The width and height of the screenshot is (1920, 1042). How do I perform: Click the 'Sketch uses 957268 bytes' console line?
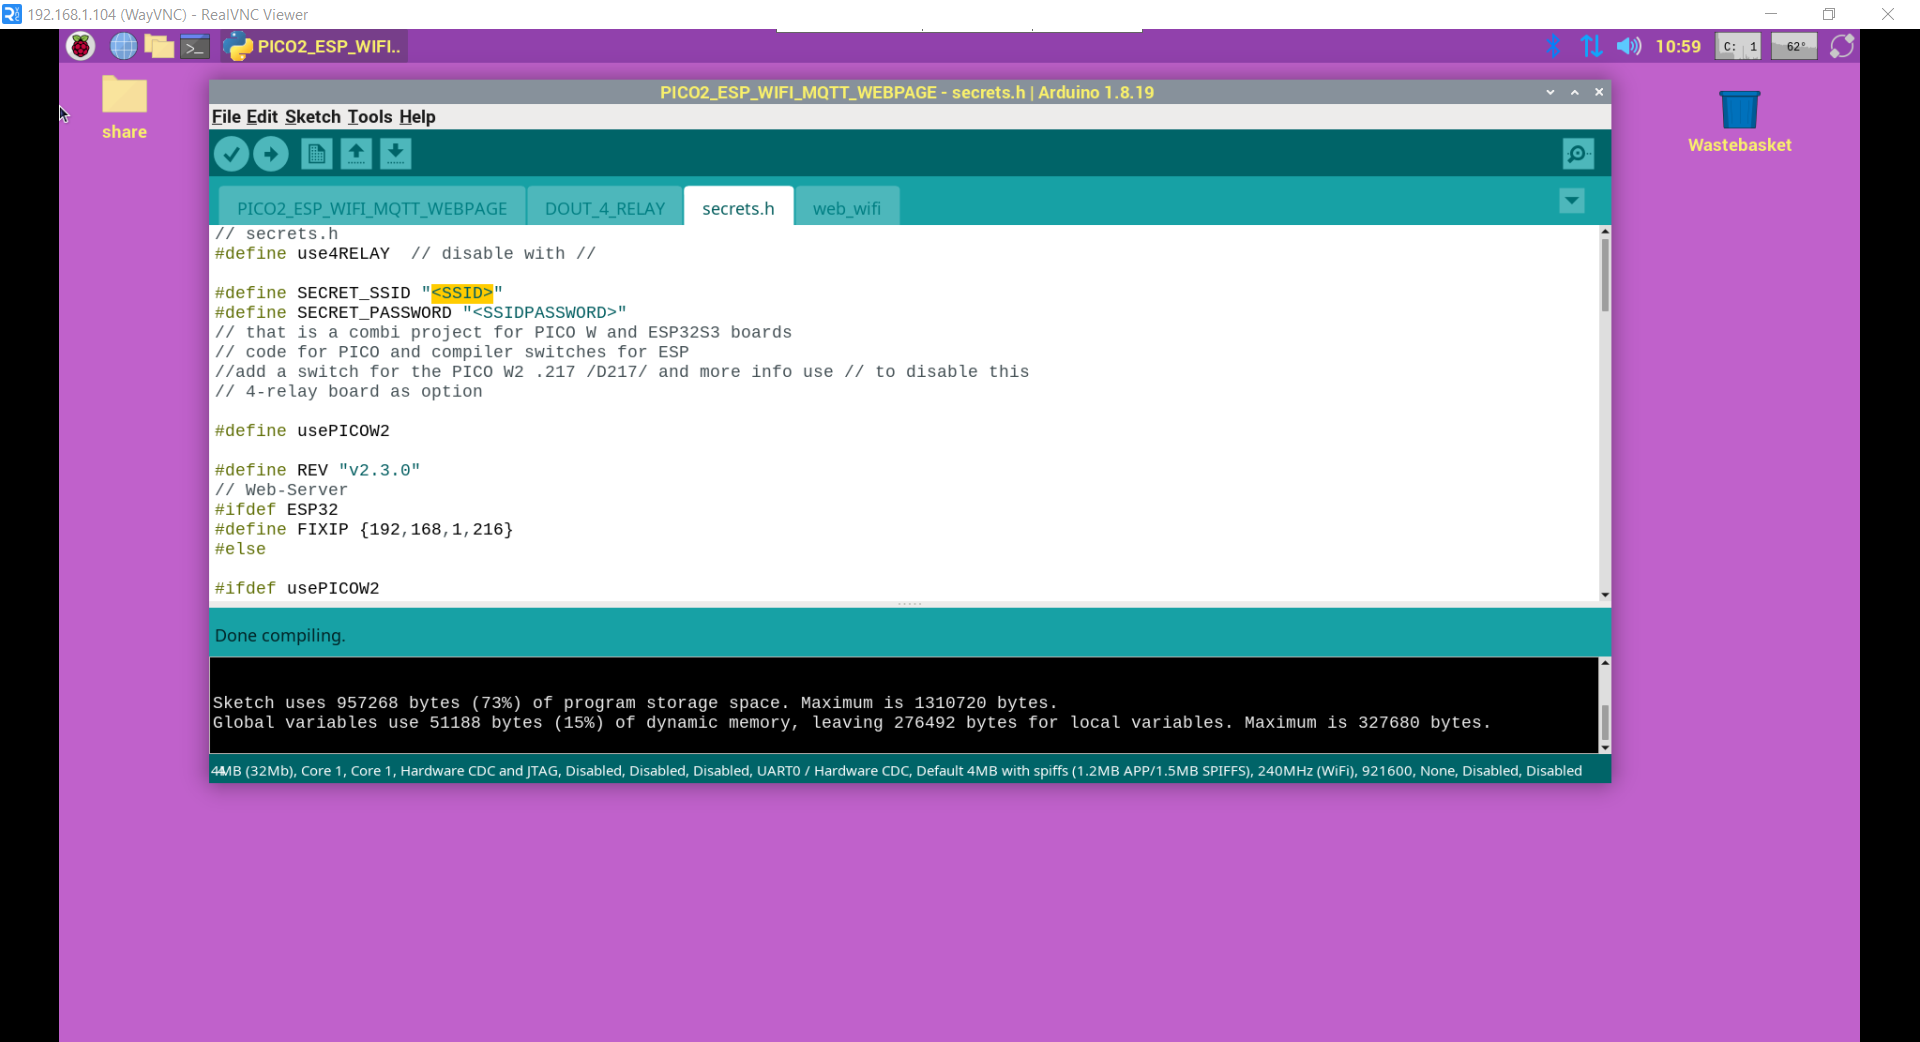tap(635, 703)
